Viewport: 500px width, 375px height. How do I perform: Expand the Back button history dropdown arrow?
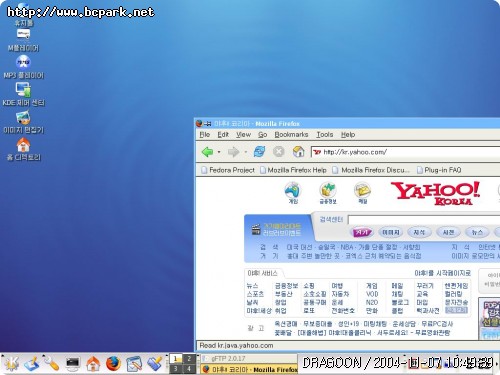coord(219,152)
